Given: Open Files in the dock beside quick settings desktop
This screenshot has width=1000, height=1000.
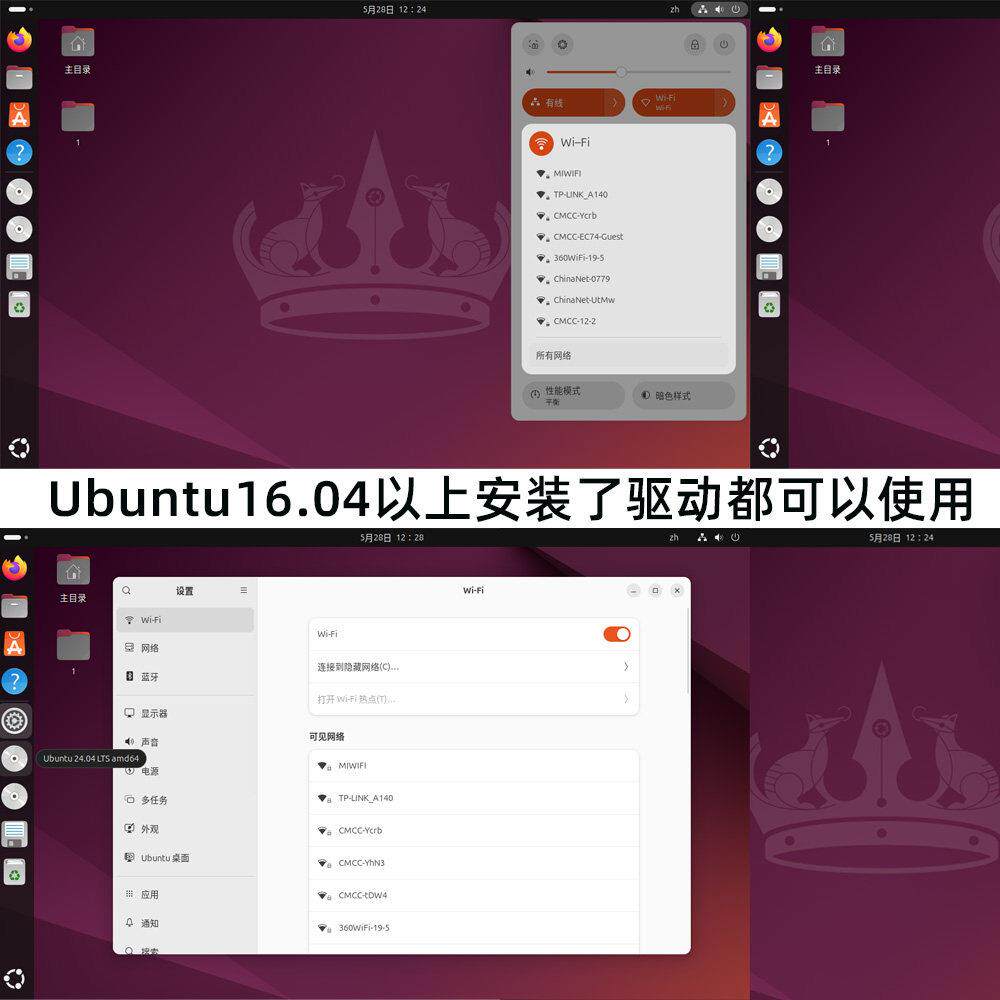Looking at the screenshot, I should [x=19, y=78].
